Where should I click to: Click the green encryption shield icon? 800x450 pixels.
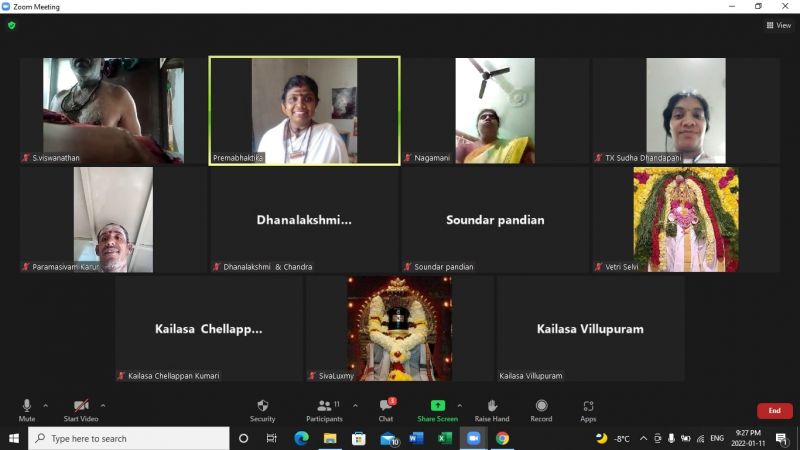pyautogui.click(x=12, y=25)
